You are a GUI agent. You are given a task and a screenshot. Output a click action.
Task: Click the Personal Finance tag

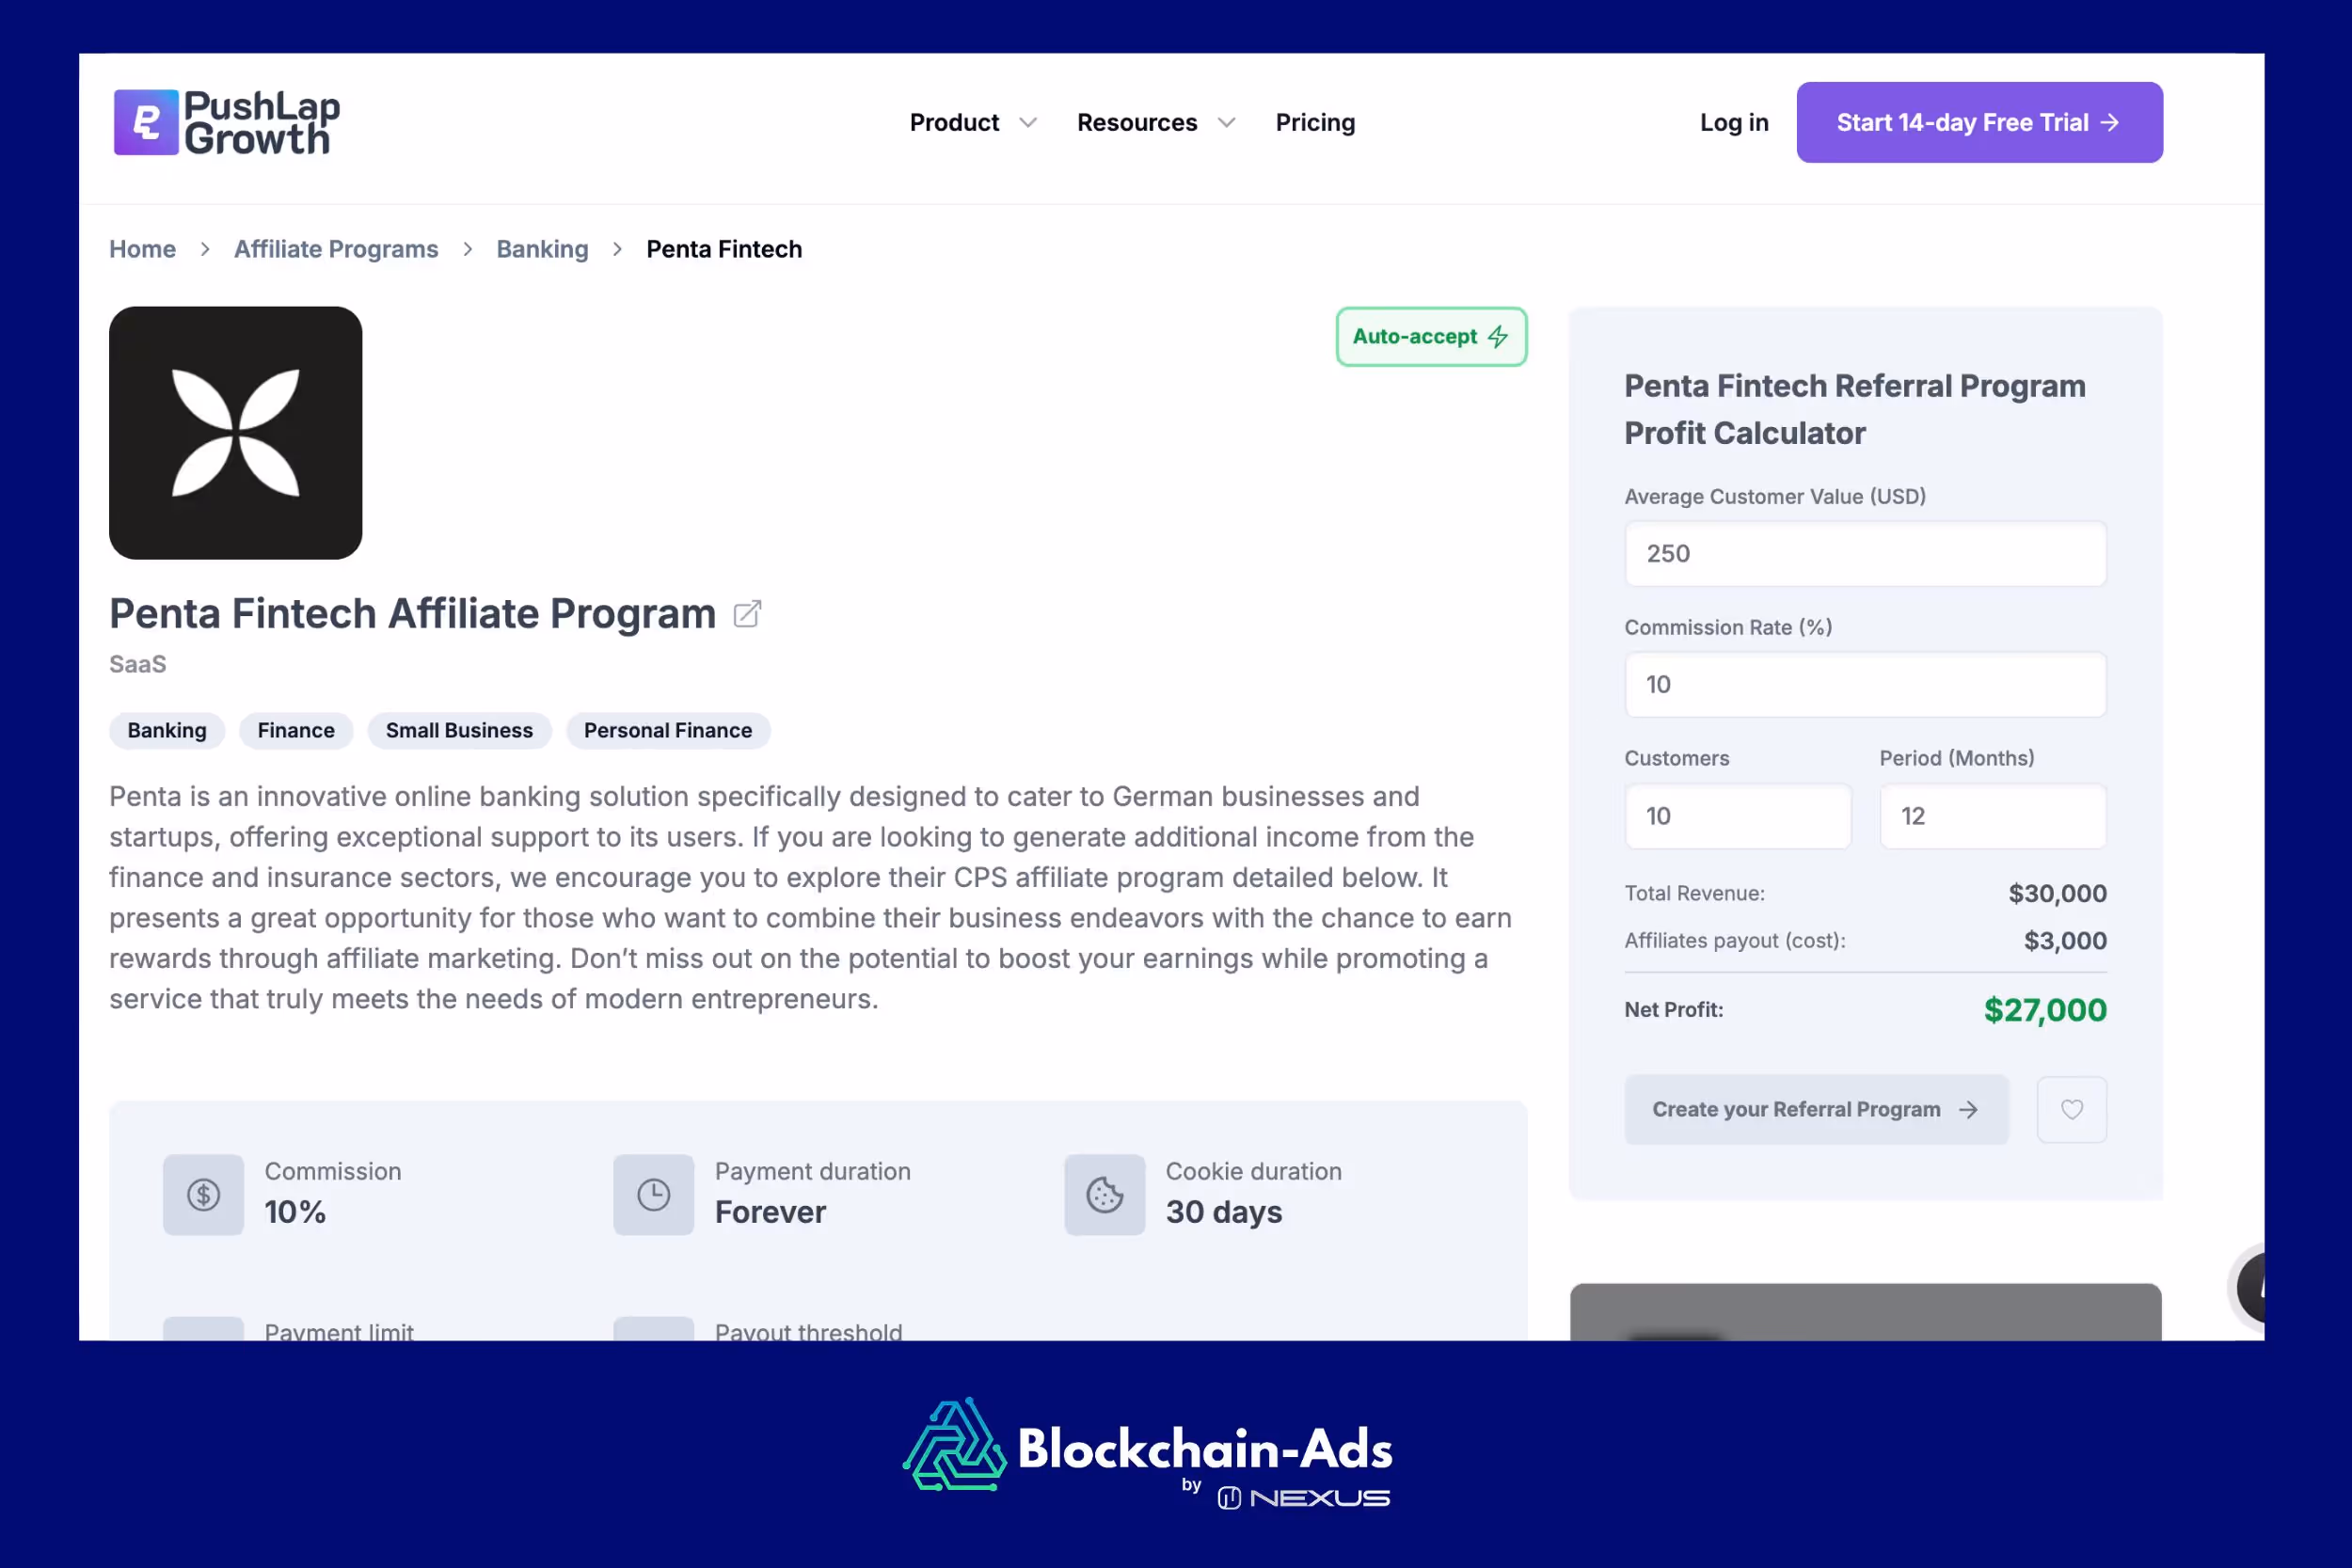tap(668, 730)
